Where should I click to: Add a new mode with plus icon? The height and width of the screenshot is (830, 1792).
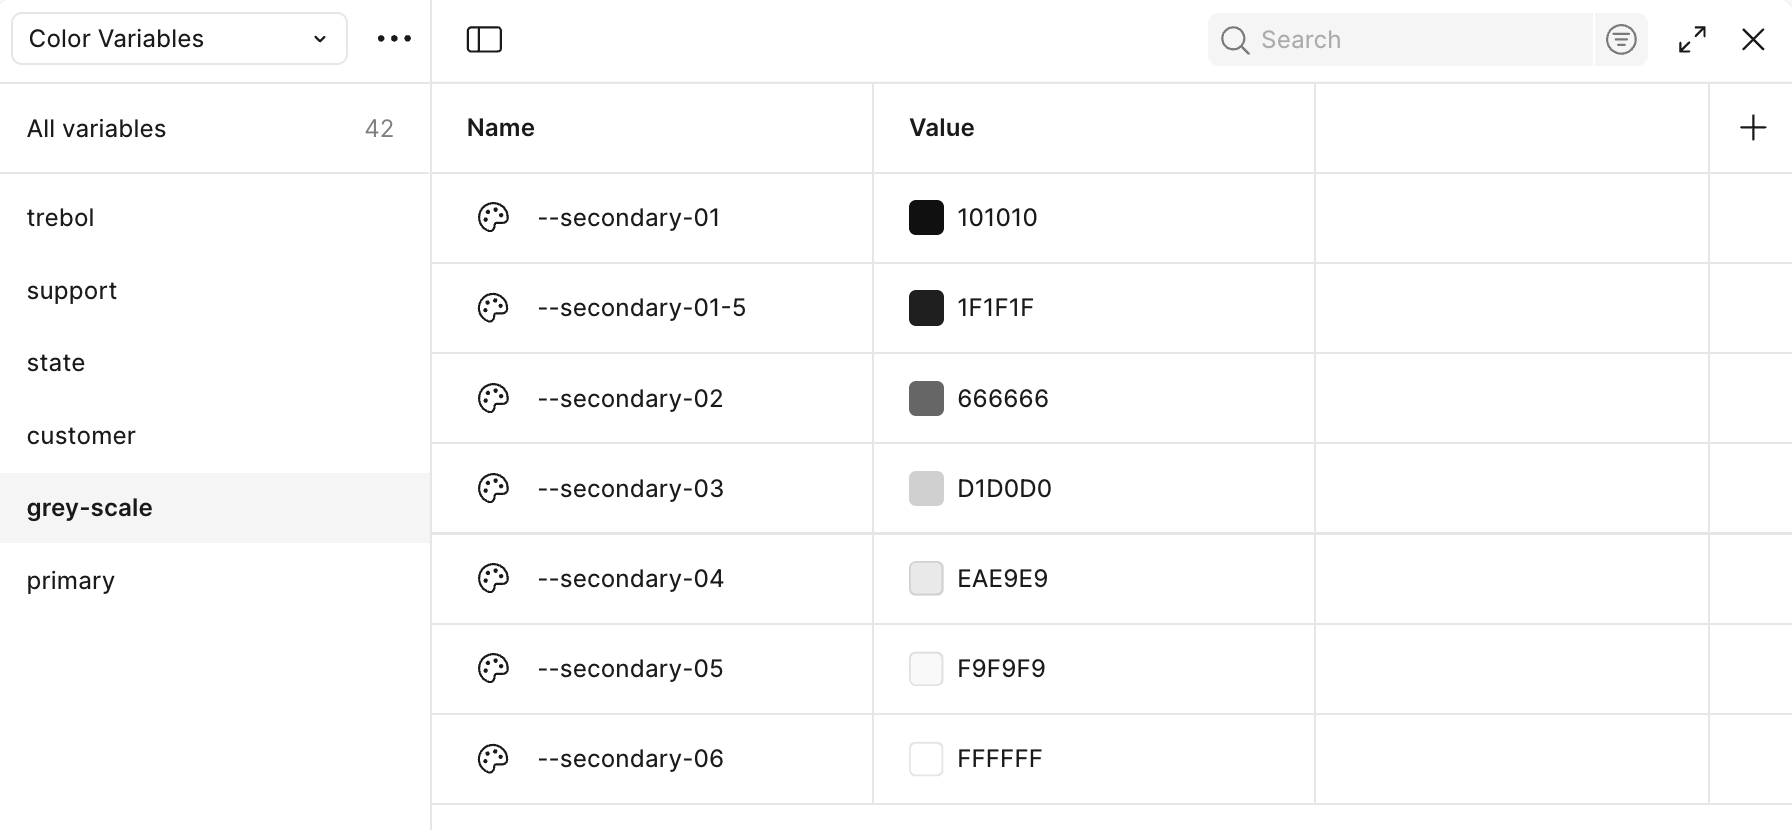pyautogui.click(x=1753, y=128)
